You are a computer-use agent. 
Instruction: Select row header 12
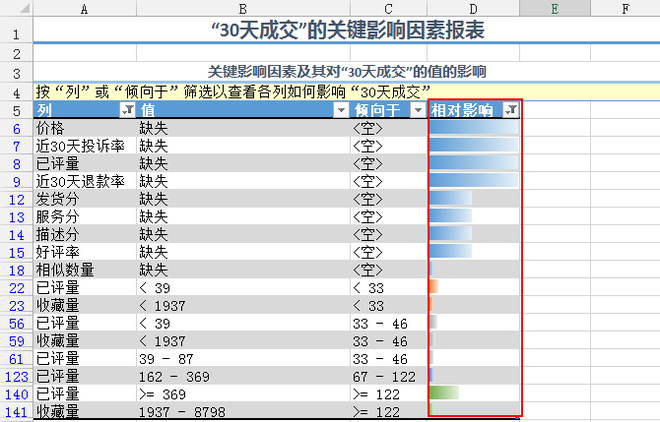pos(16,199)
